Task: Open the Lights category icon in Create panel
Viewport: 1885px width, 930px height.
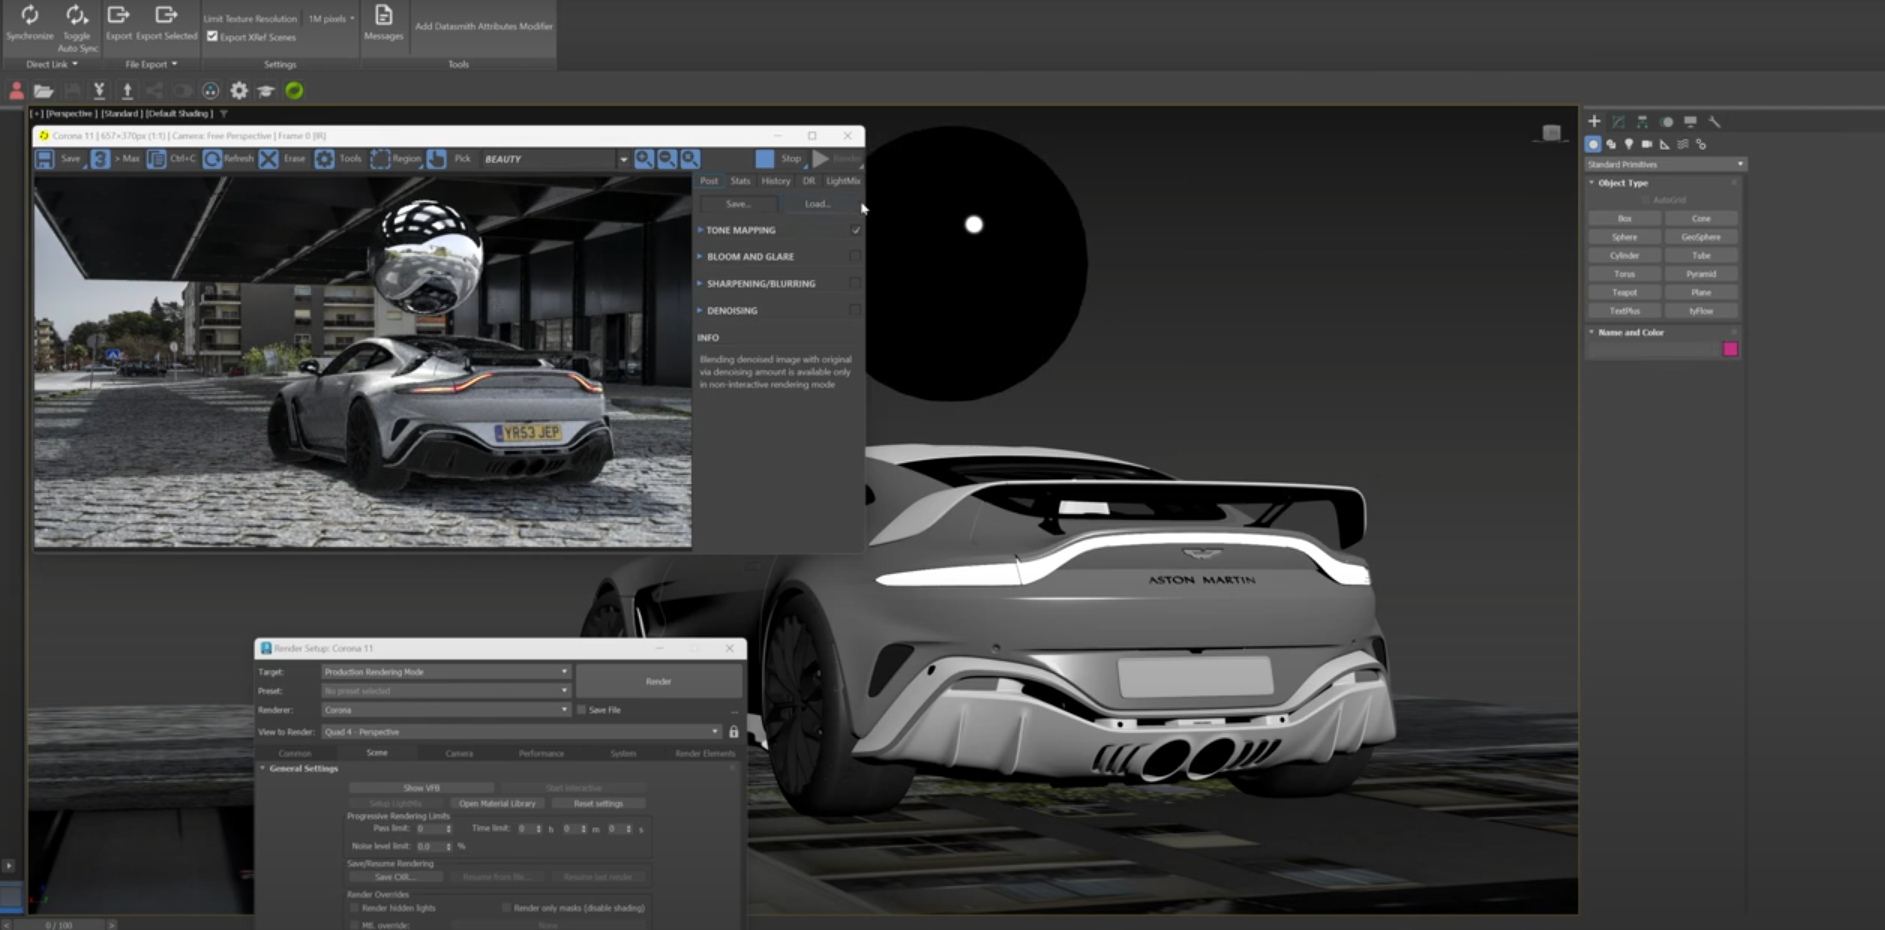Action: [x=1629, y=144]
